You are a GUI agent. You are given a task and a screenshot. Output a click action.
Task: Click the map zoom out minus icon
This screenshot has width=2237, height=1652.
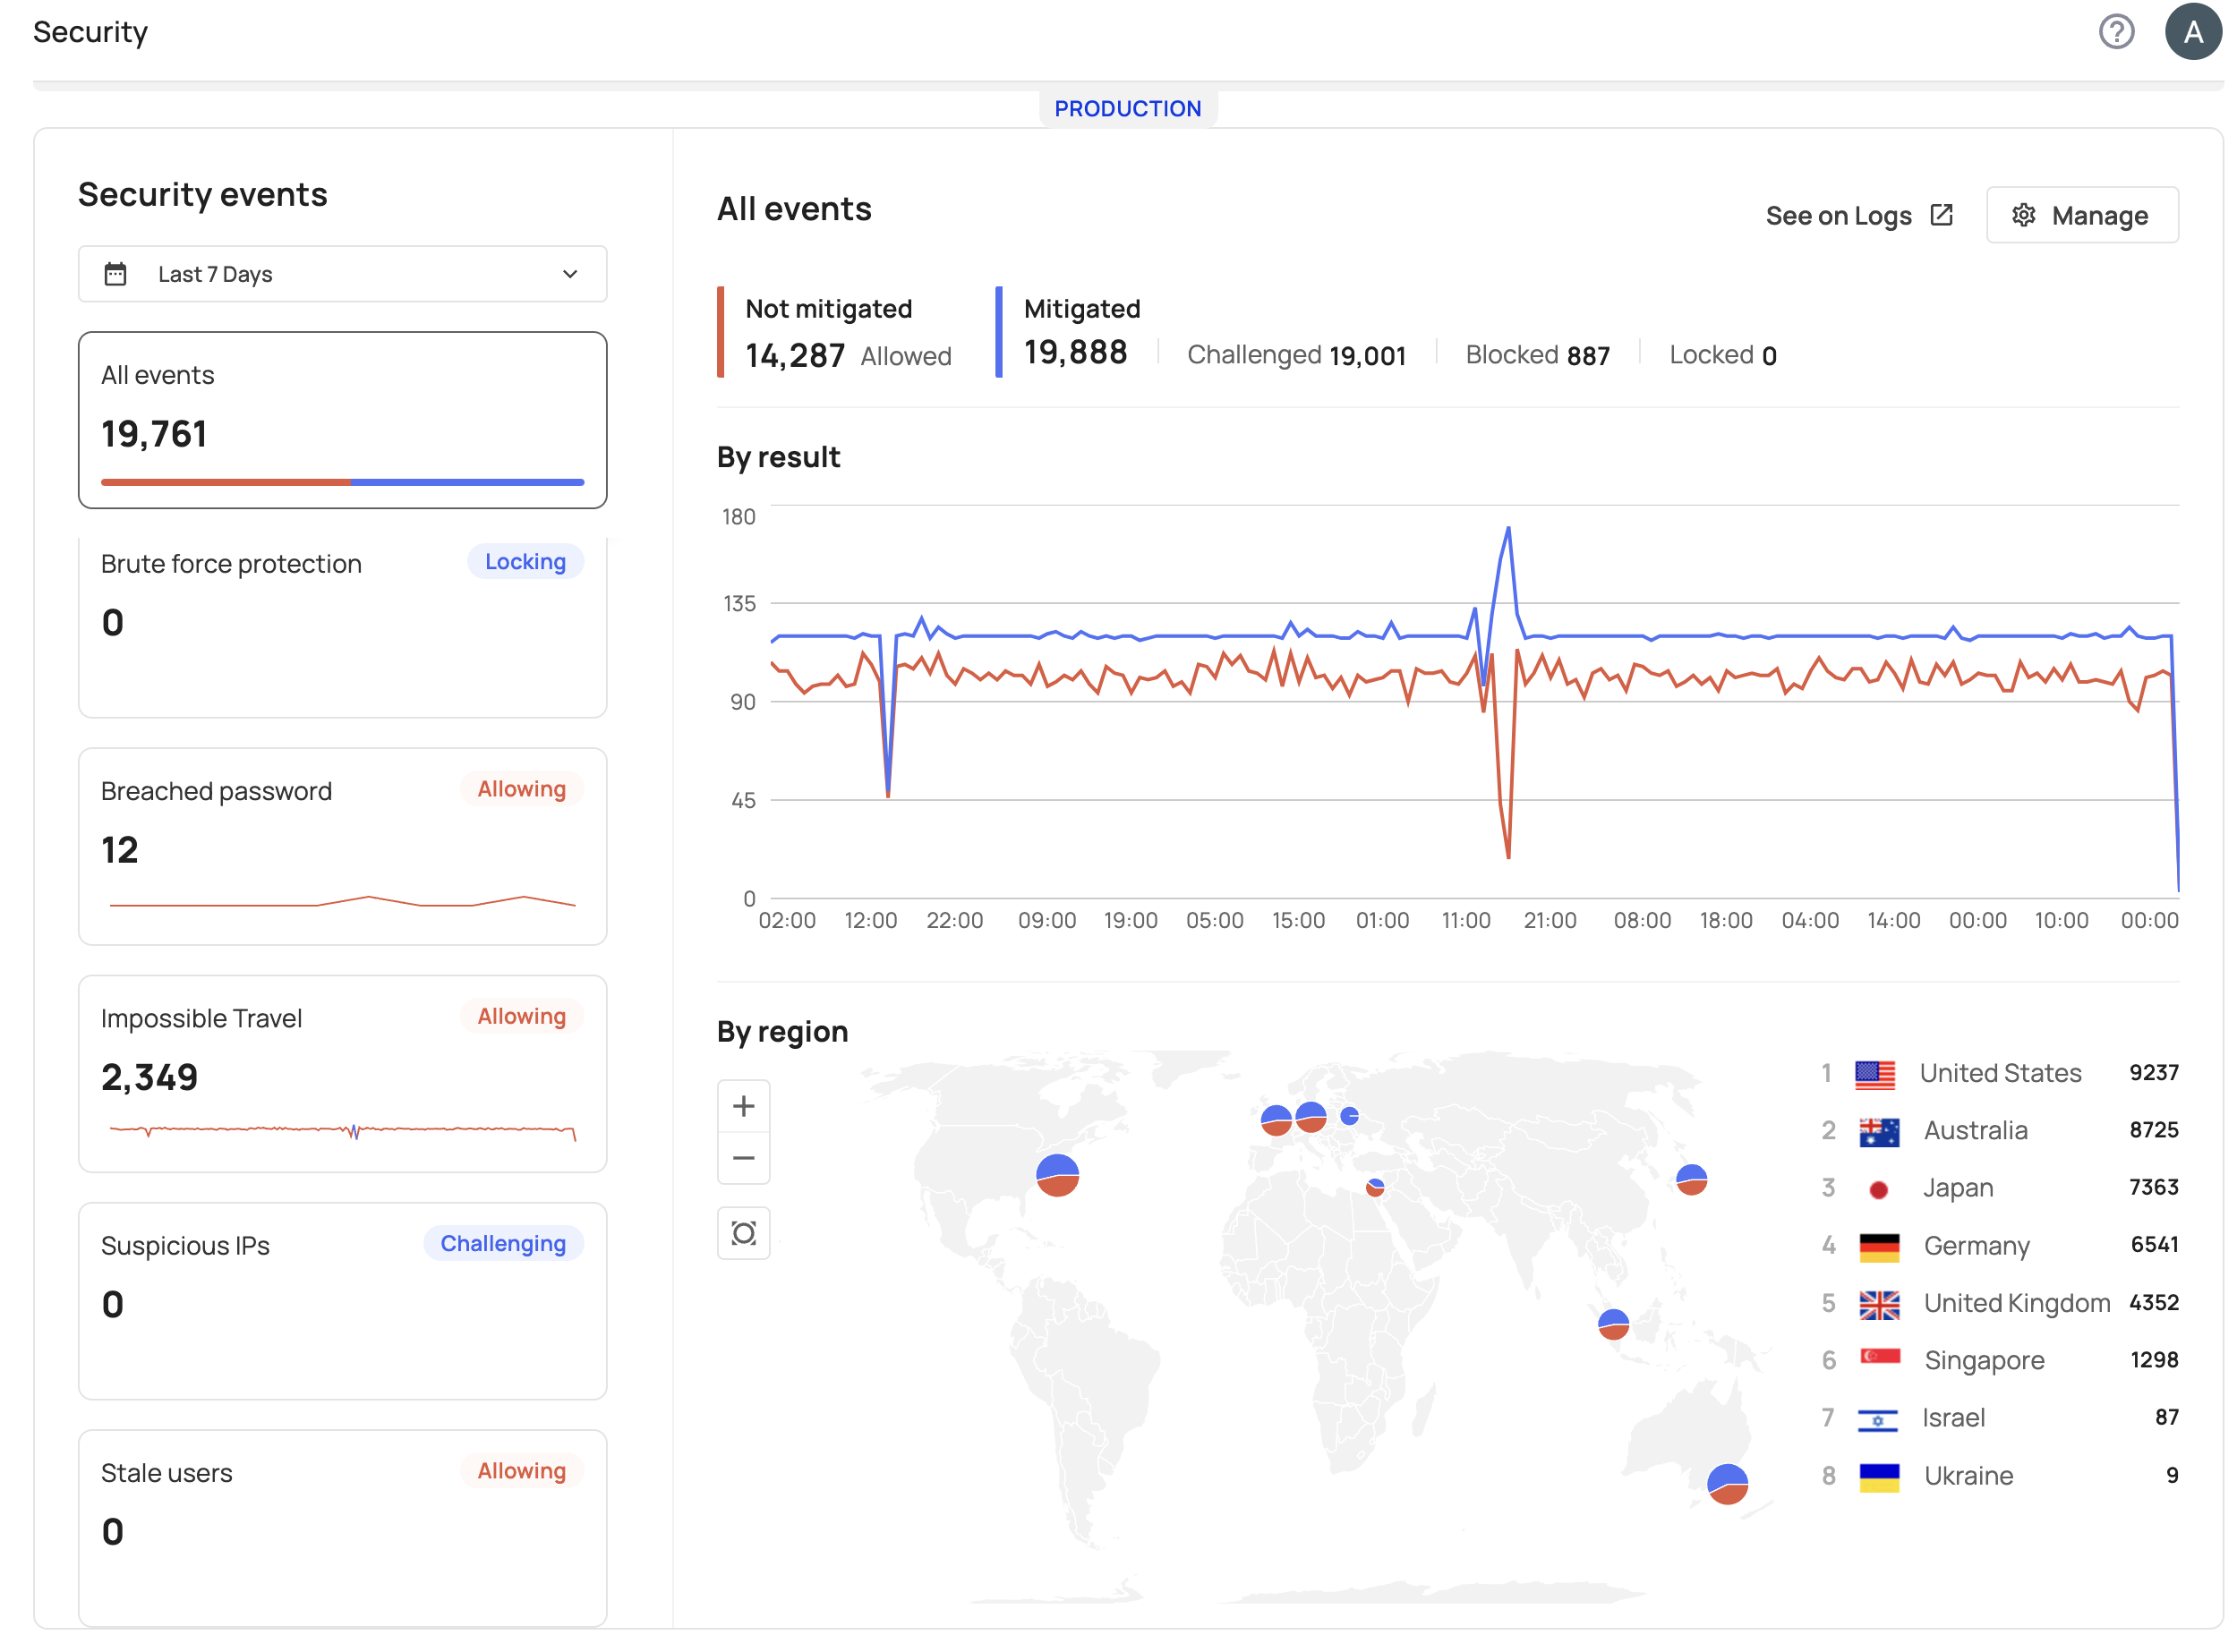(x=743, y=1158)
